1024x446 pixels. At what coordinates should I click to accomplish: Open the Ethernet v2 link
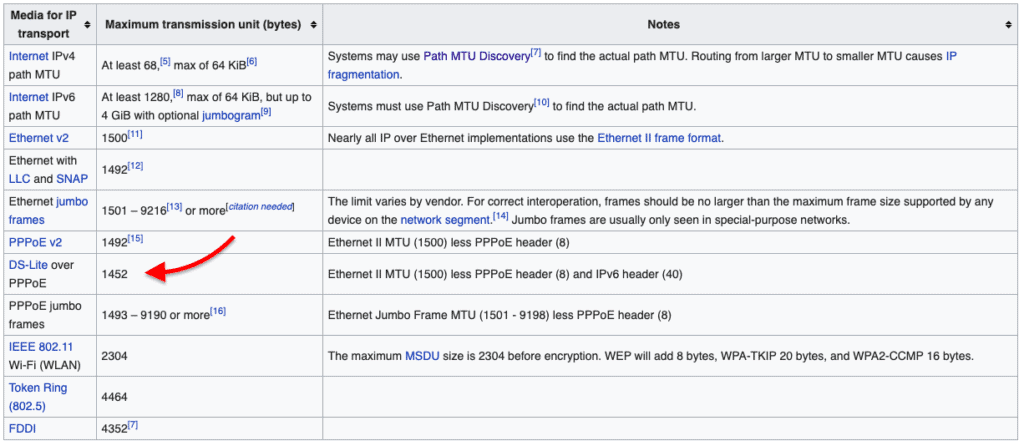tap(39, 138)
